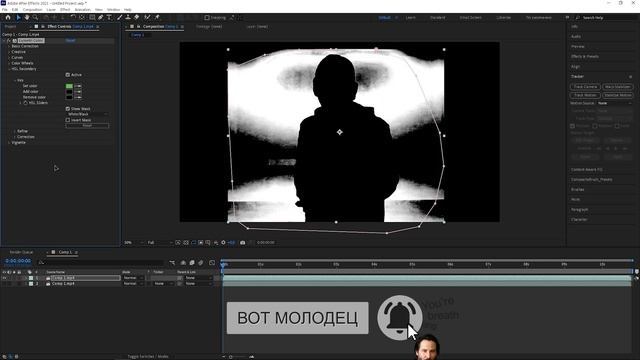
Task: Click the Track Camera button
Action: (x=585, y=87)
